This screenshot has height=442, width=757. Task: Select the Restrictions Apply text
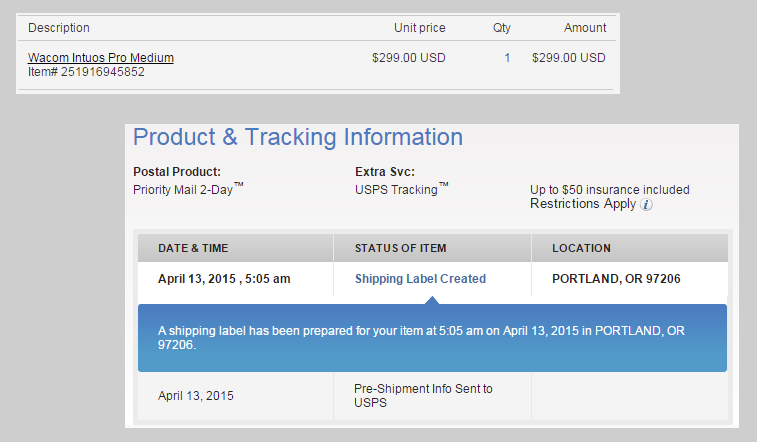(x=583, y=204)
